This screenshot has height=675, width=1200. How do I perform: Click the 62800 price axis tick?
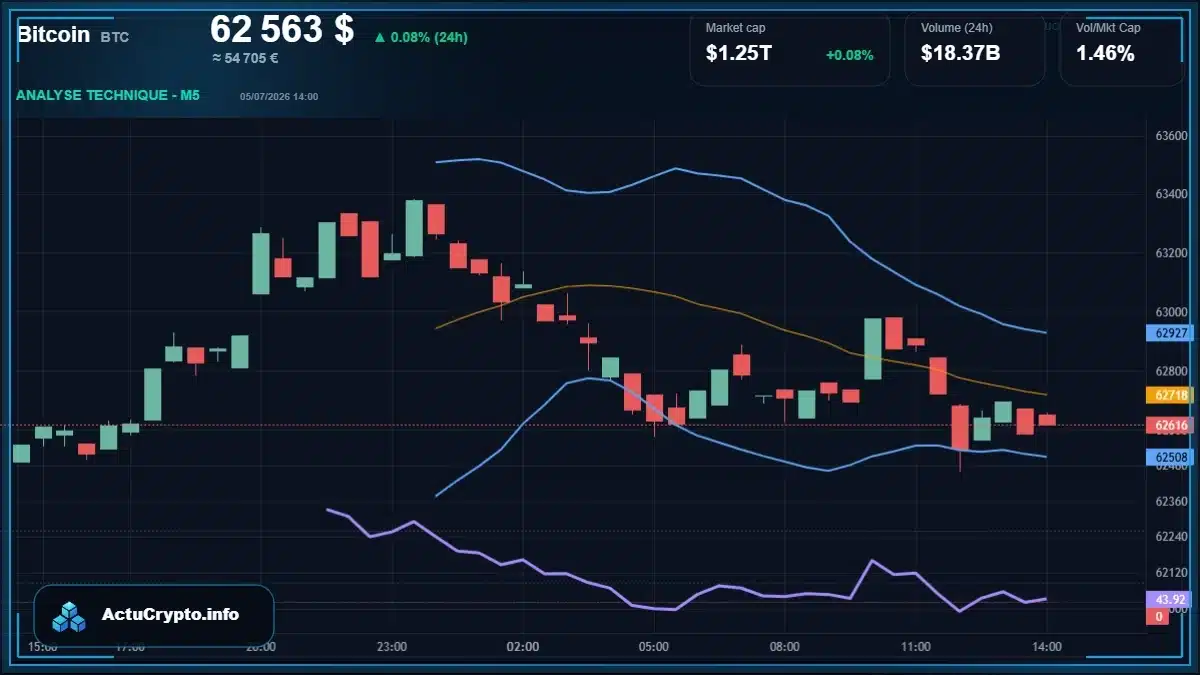click(1171, 371)
